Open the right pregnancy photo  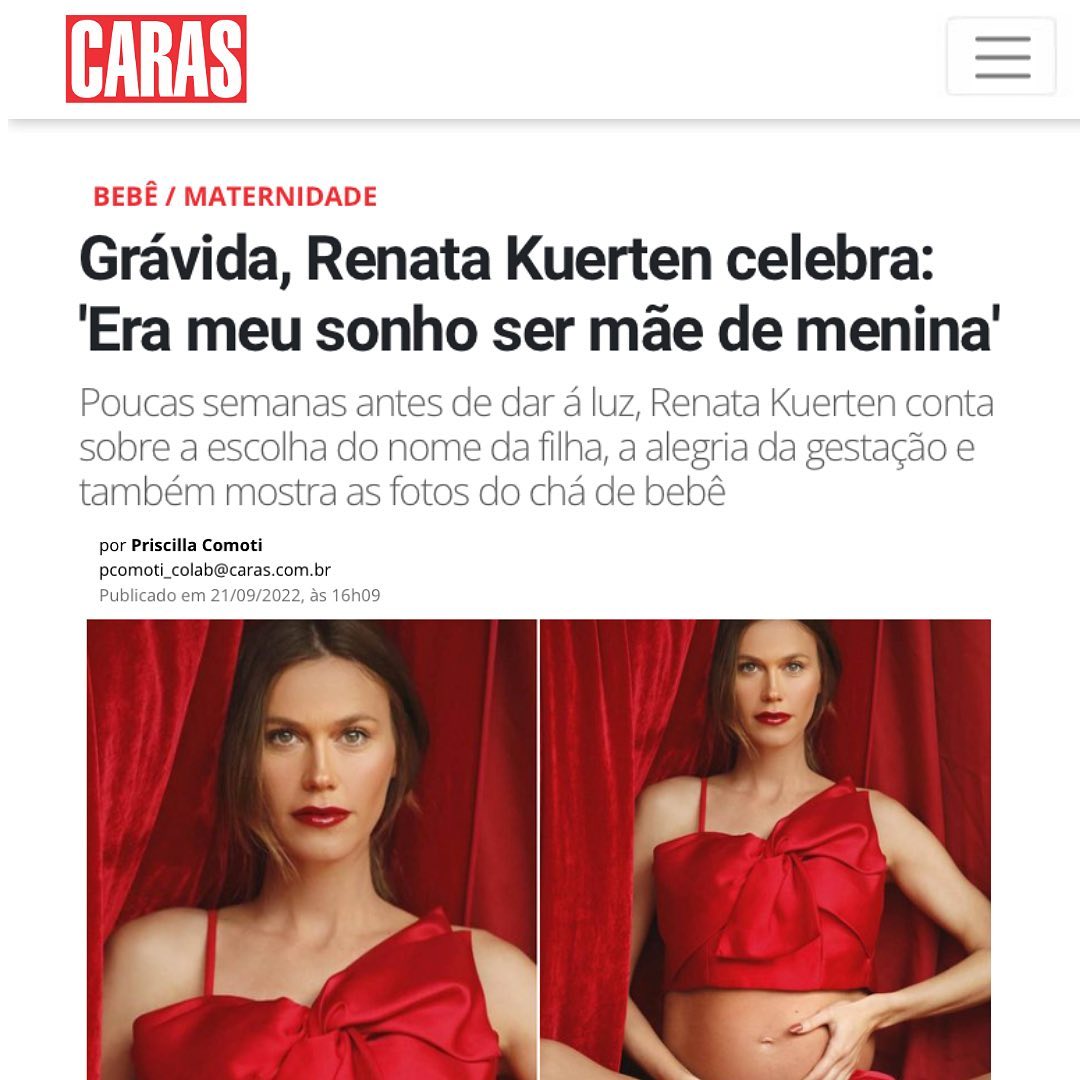point(765,849)
